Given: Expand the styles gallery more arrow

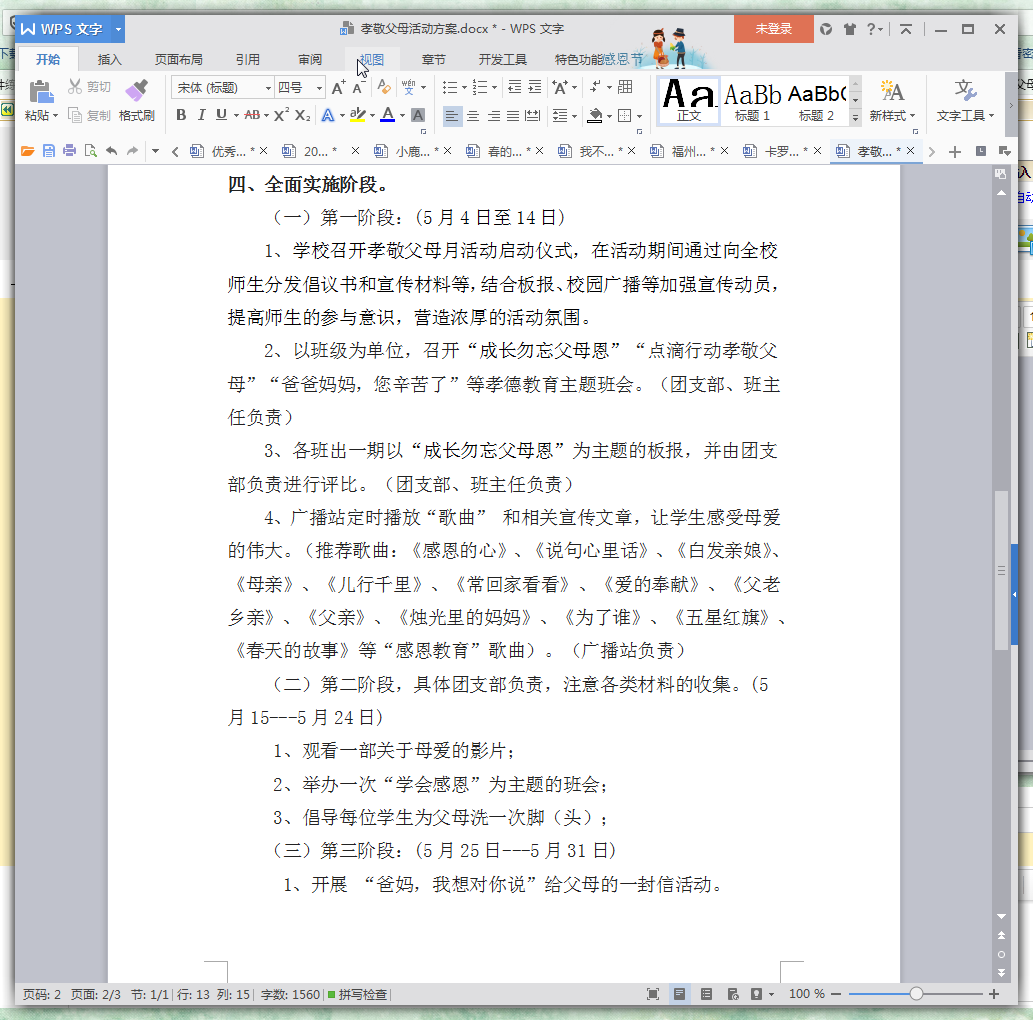Looking at the screenshot, I should point(855,118).
